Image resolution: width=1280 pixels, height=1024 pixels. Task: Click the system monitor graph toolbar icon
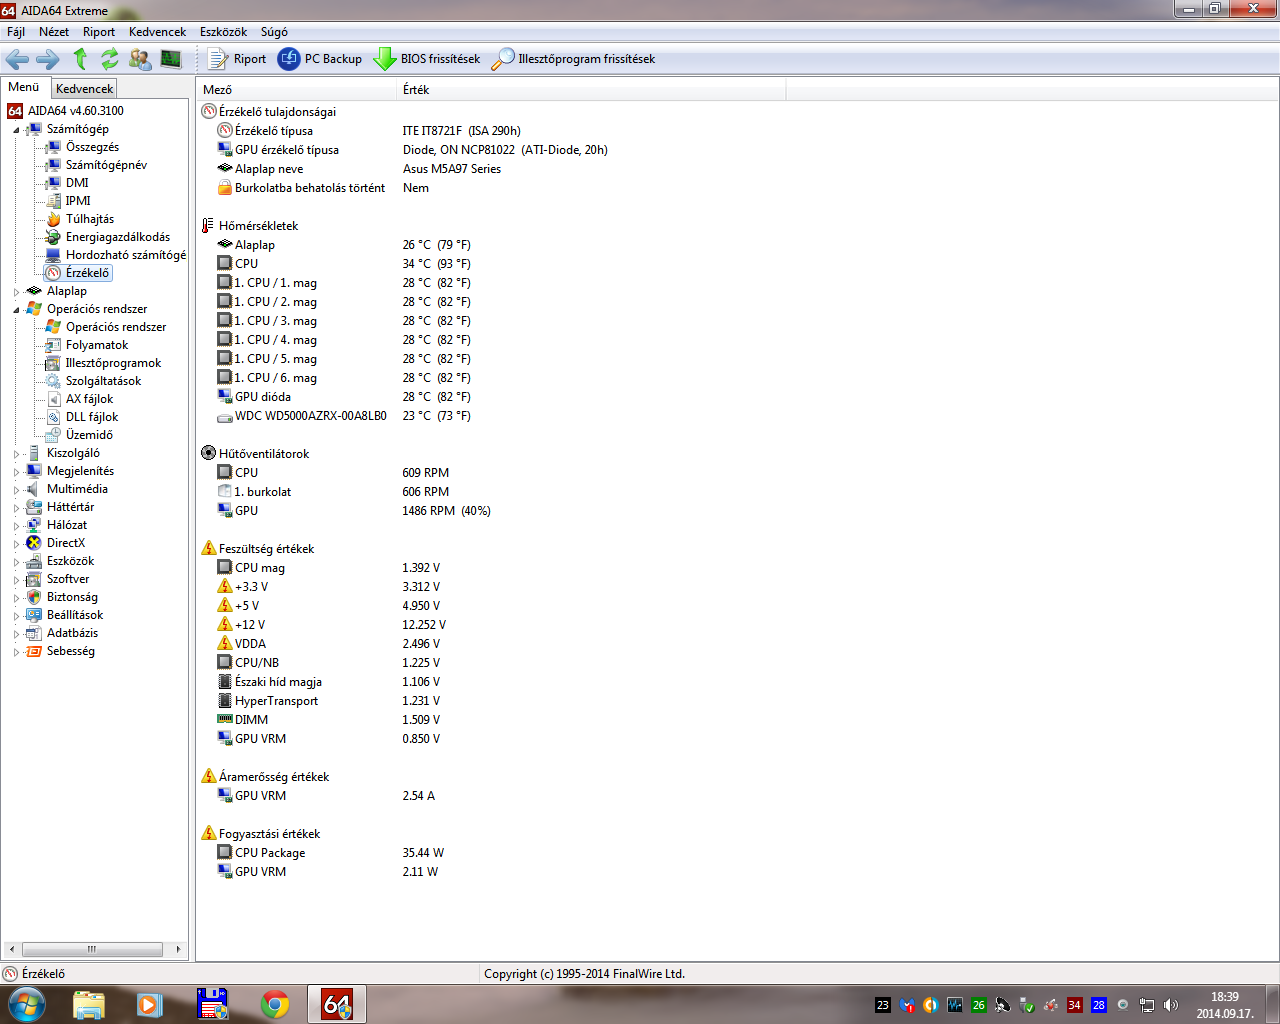click(171, 59)
